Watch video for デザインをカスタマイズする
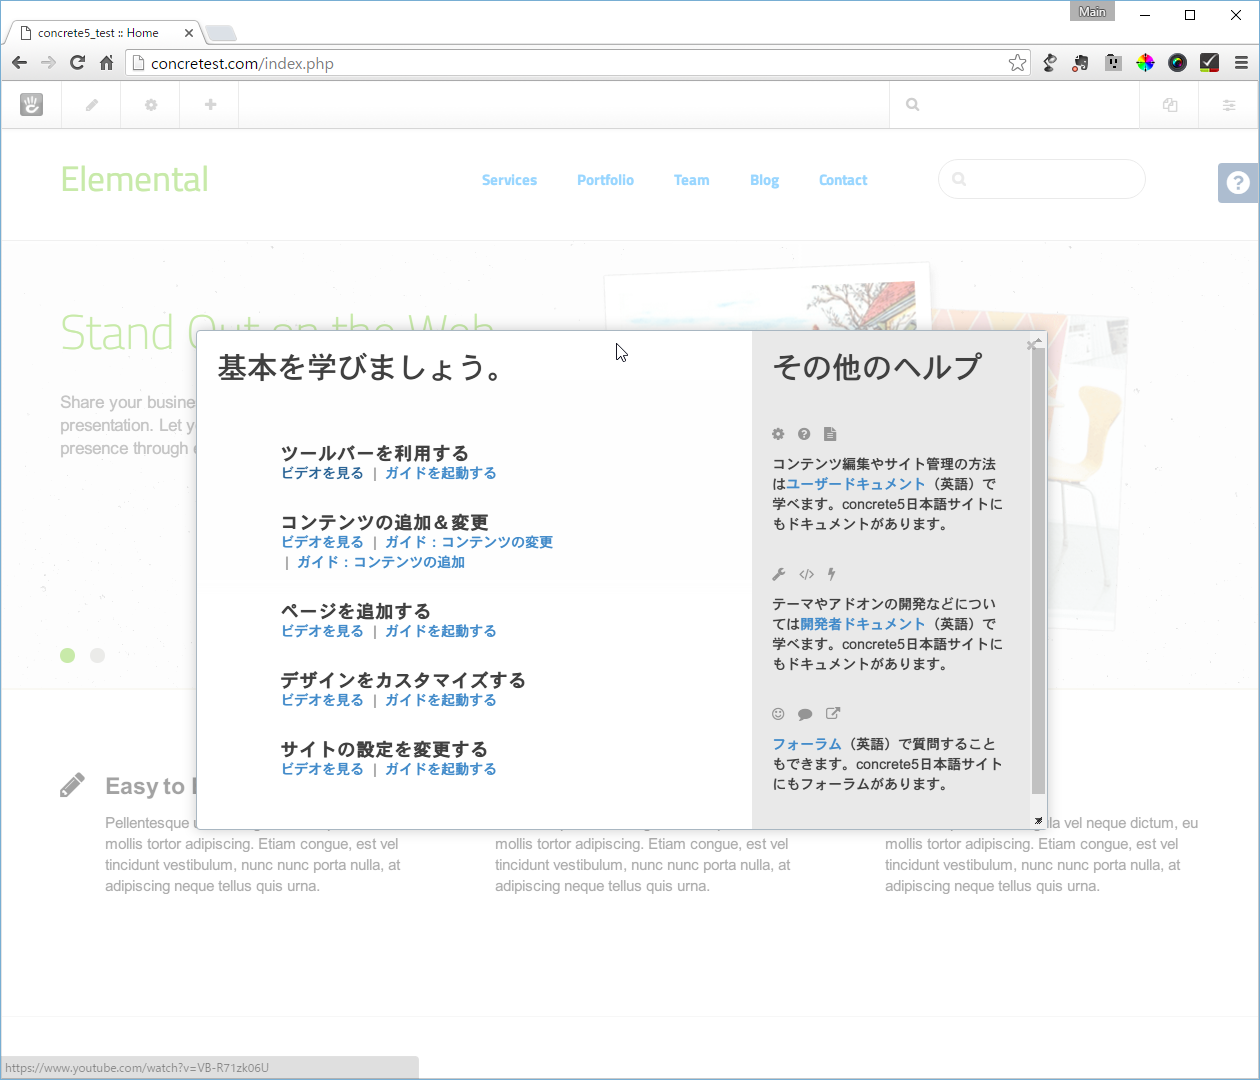 tap(322, 700)
